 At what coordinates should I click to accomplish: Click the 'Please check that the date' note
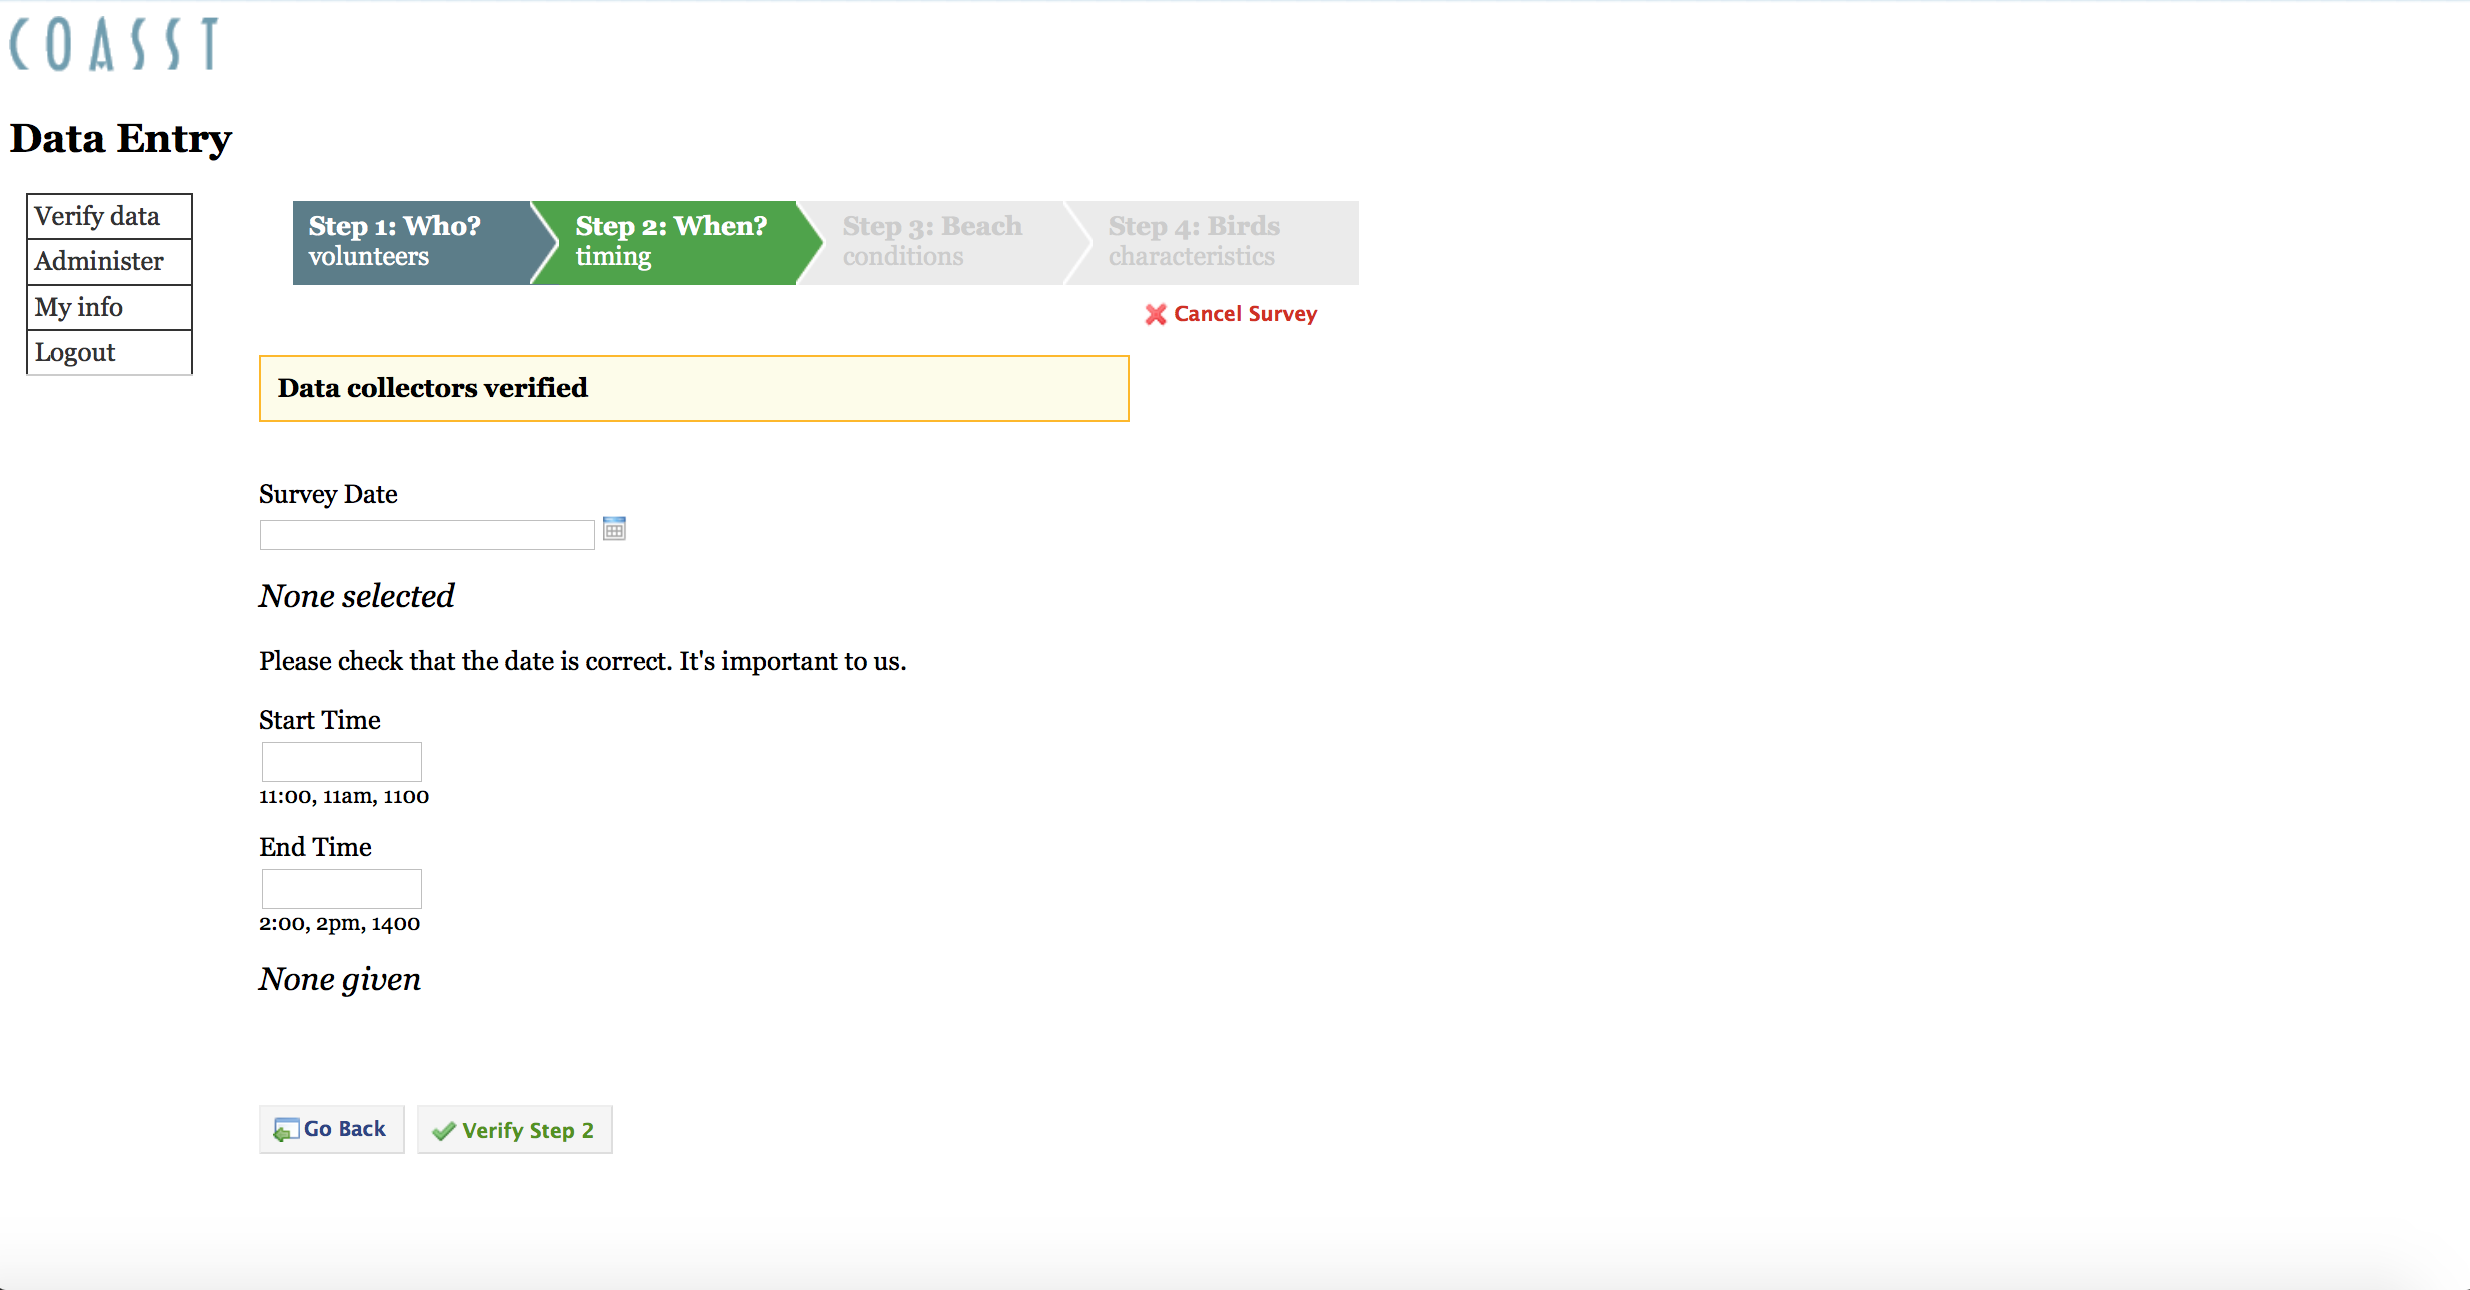tap(583, 661)
